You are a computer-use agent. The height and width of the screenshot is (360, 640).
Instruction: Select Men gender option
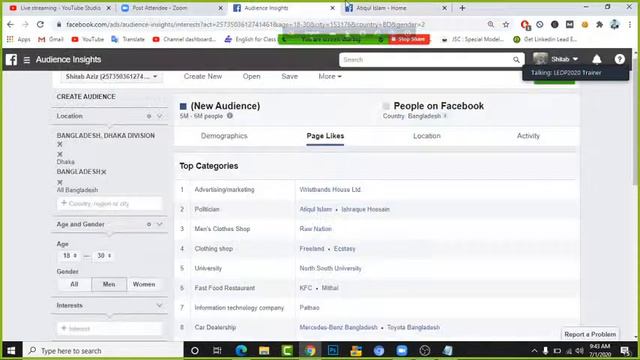click(109, 284)
